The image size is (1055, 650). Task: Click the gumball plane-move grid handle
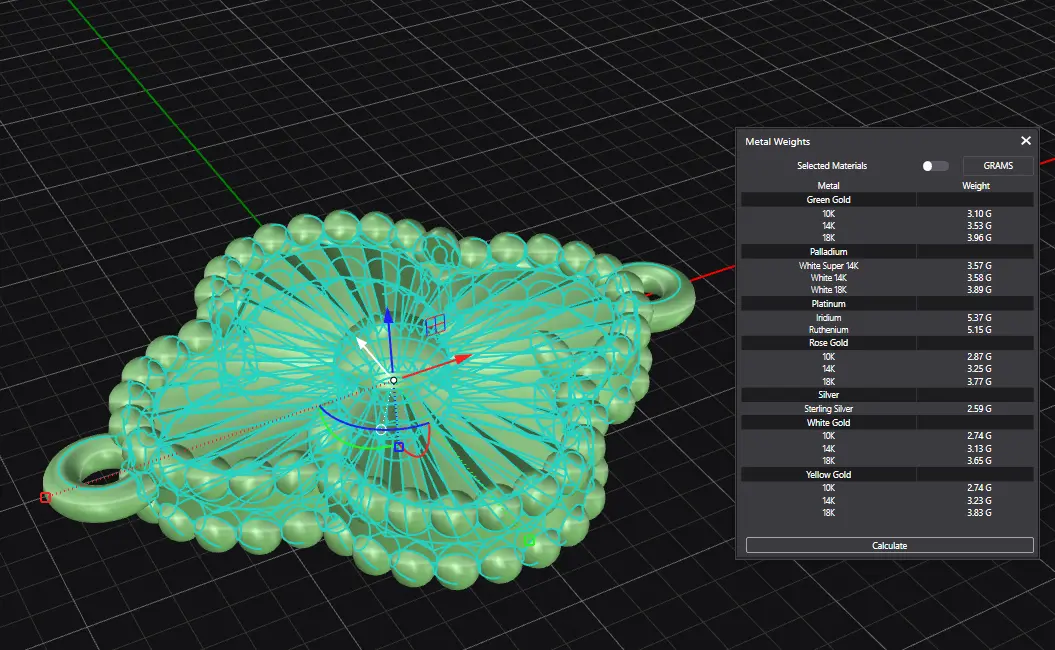[434, 325]
